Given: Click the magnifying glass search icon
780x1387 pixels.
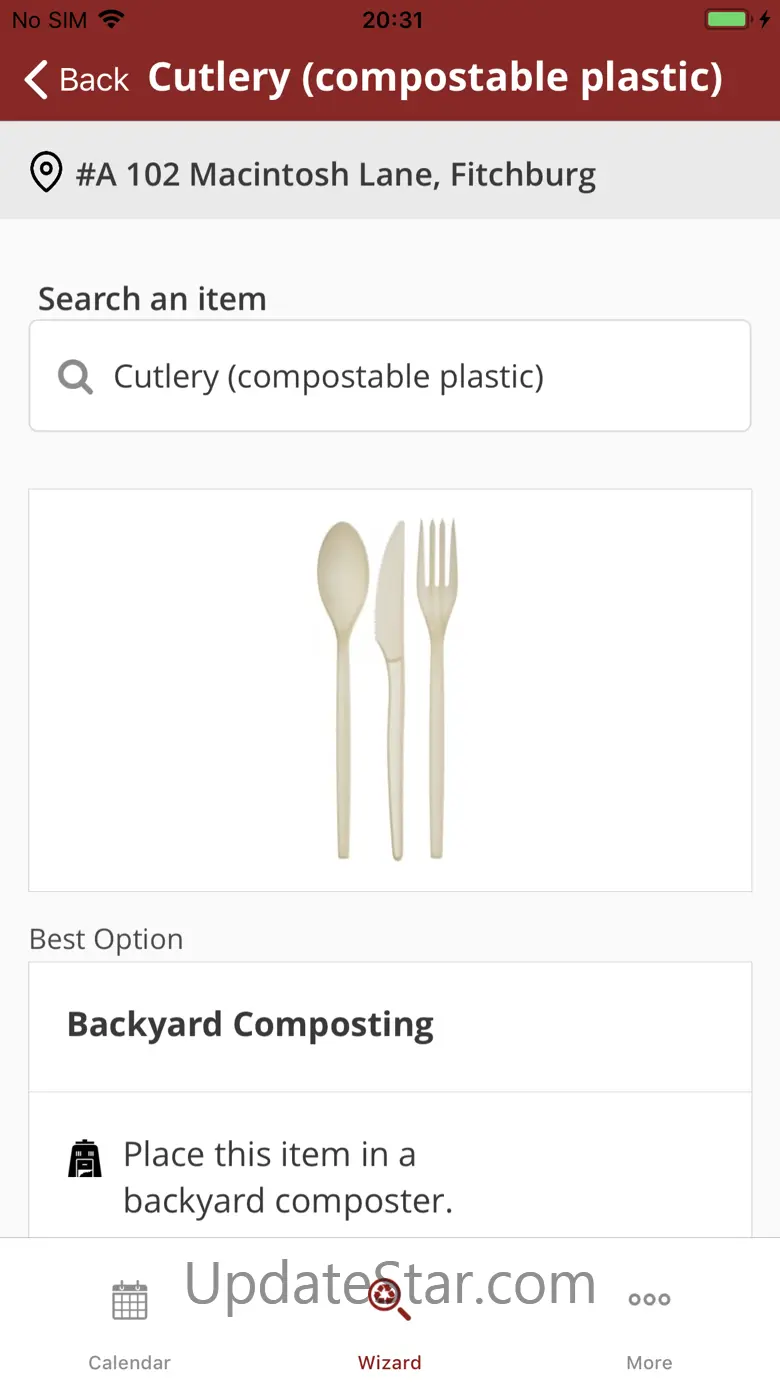Looking at the screenshot, I should coord(75,377).
